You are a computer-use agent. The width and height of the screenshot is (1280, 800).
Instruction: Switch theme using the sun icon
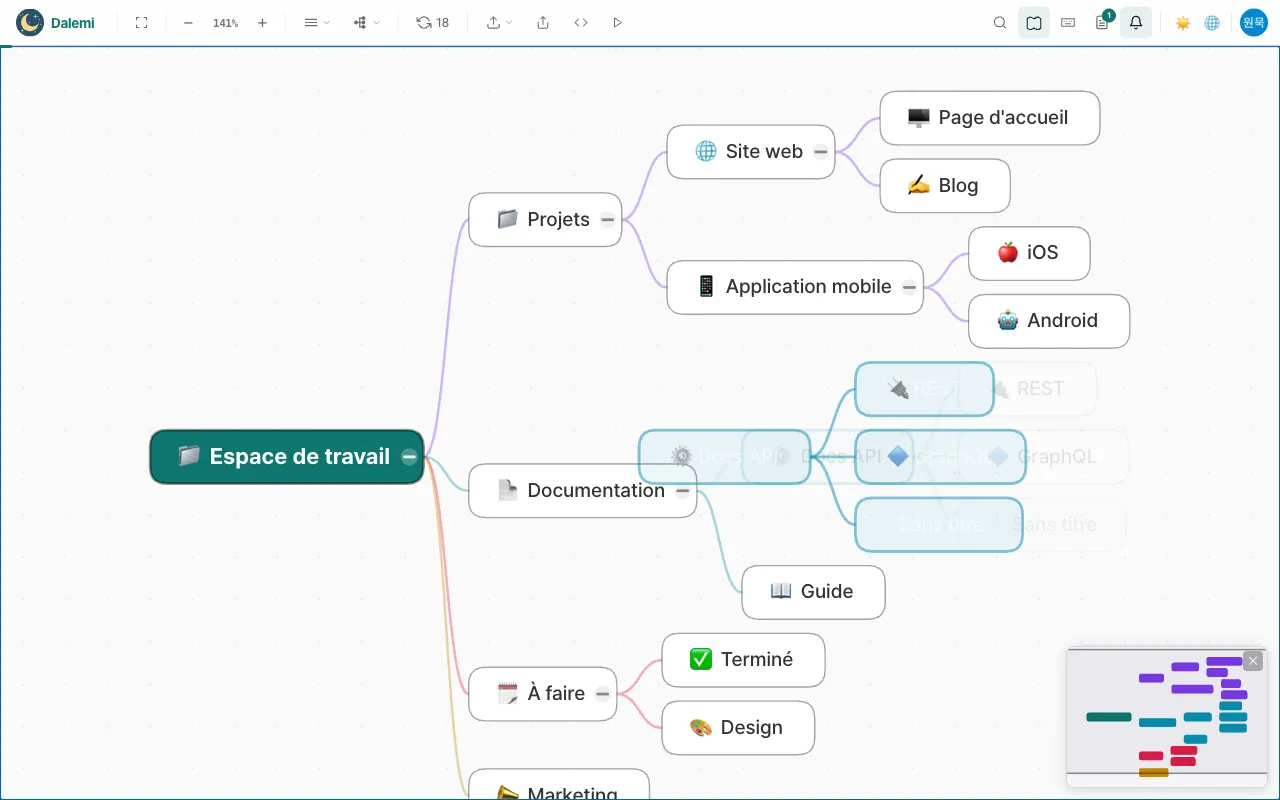click(1183, 22)
